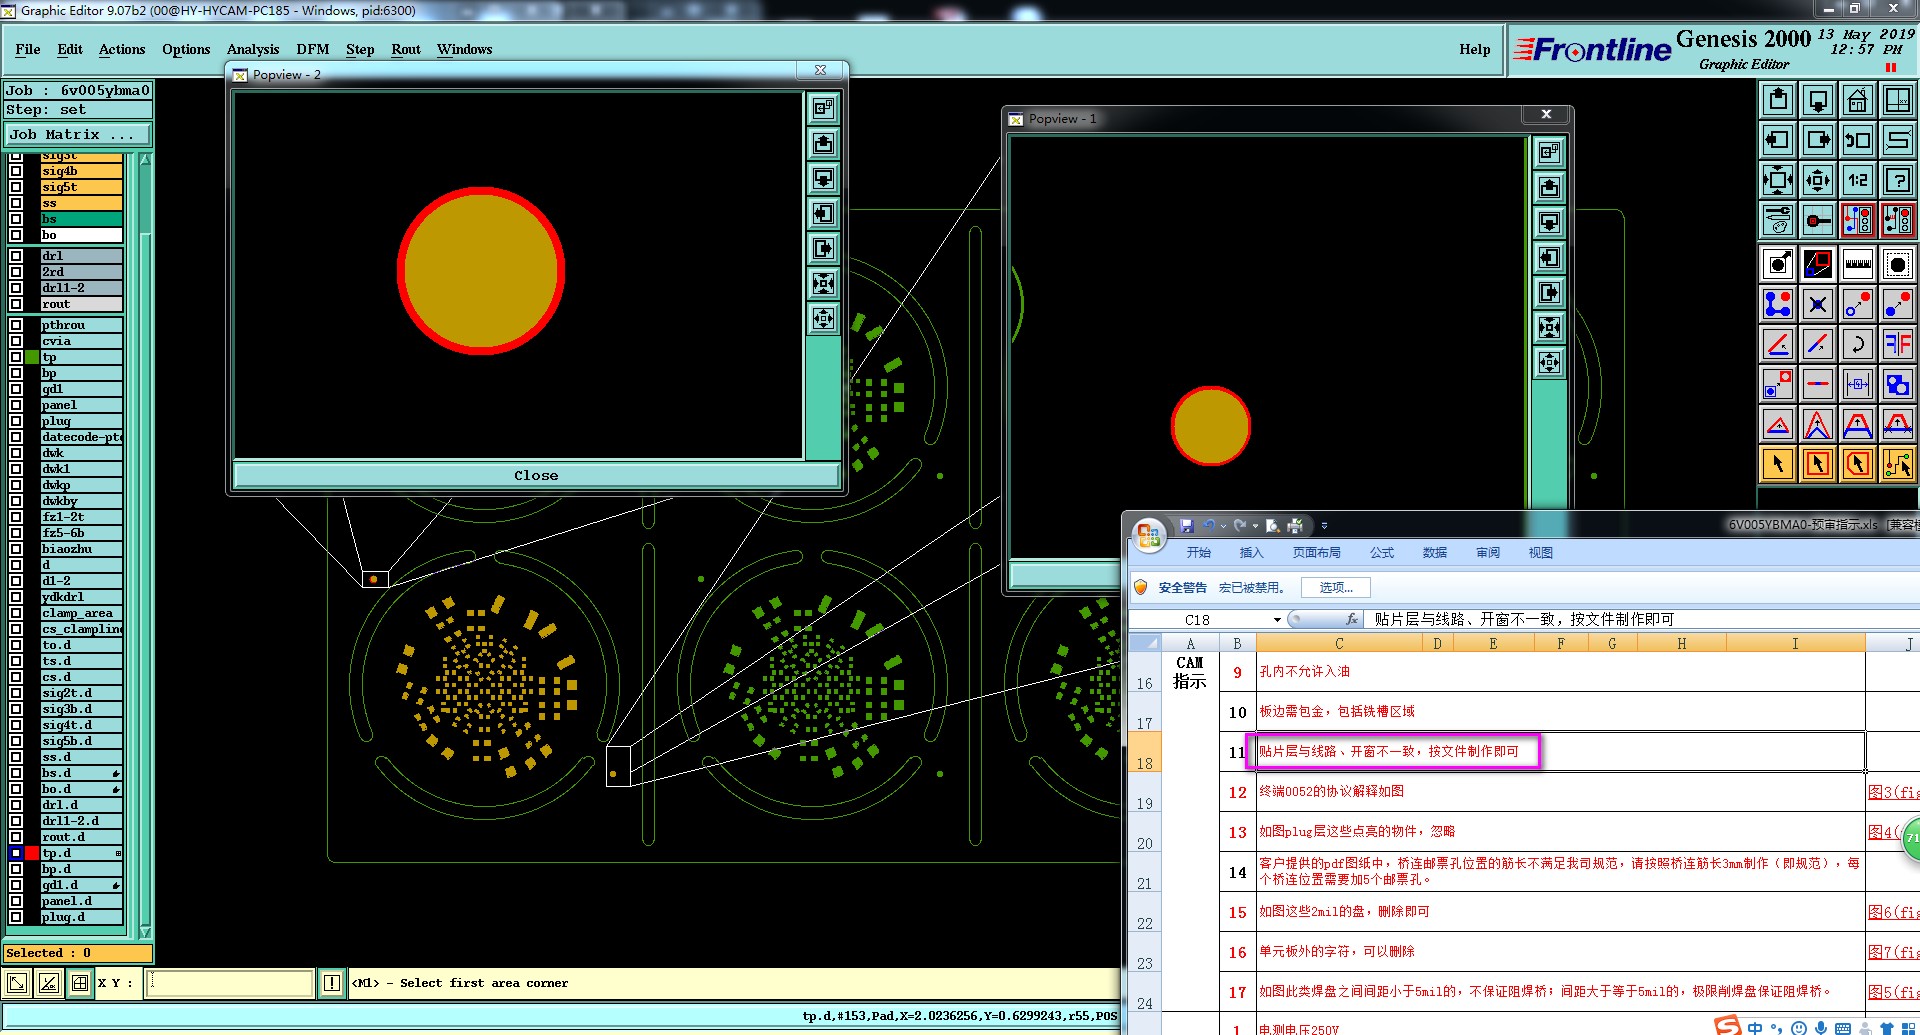Click the Job Matrix button

78,134
